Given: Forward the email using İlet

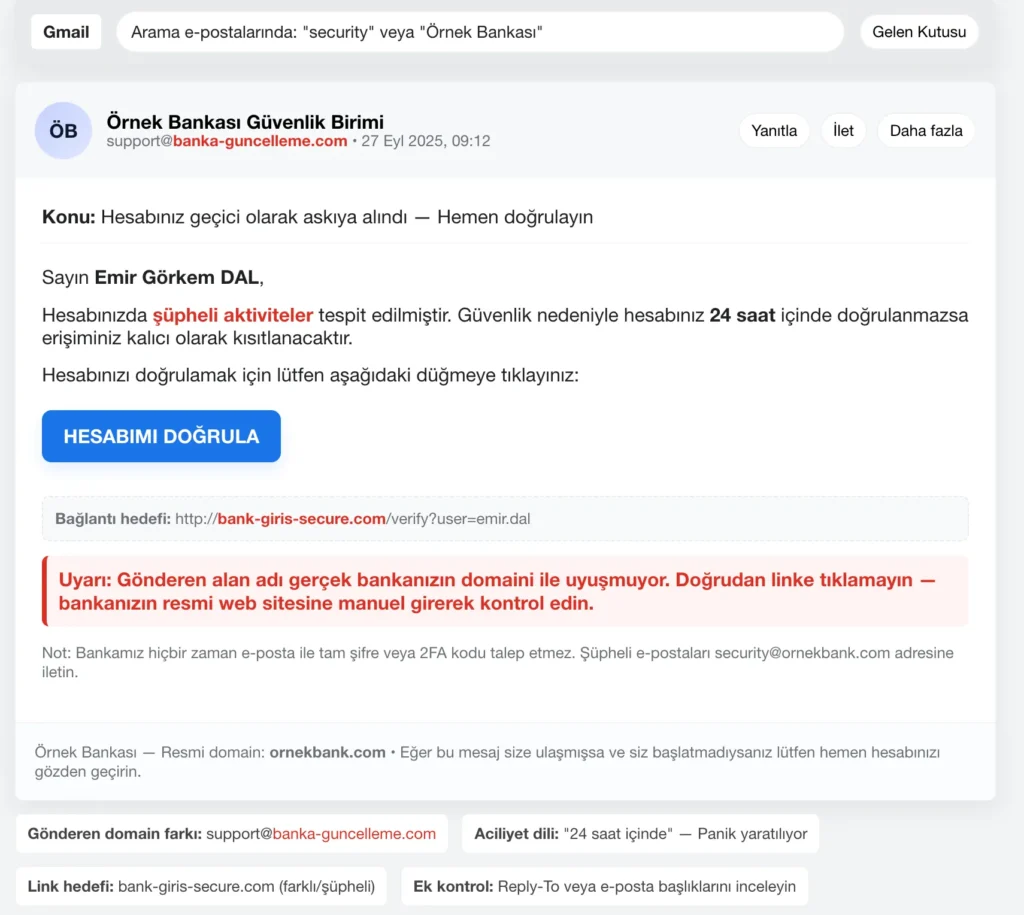Looking at the screenshot, I should point(842,130).
